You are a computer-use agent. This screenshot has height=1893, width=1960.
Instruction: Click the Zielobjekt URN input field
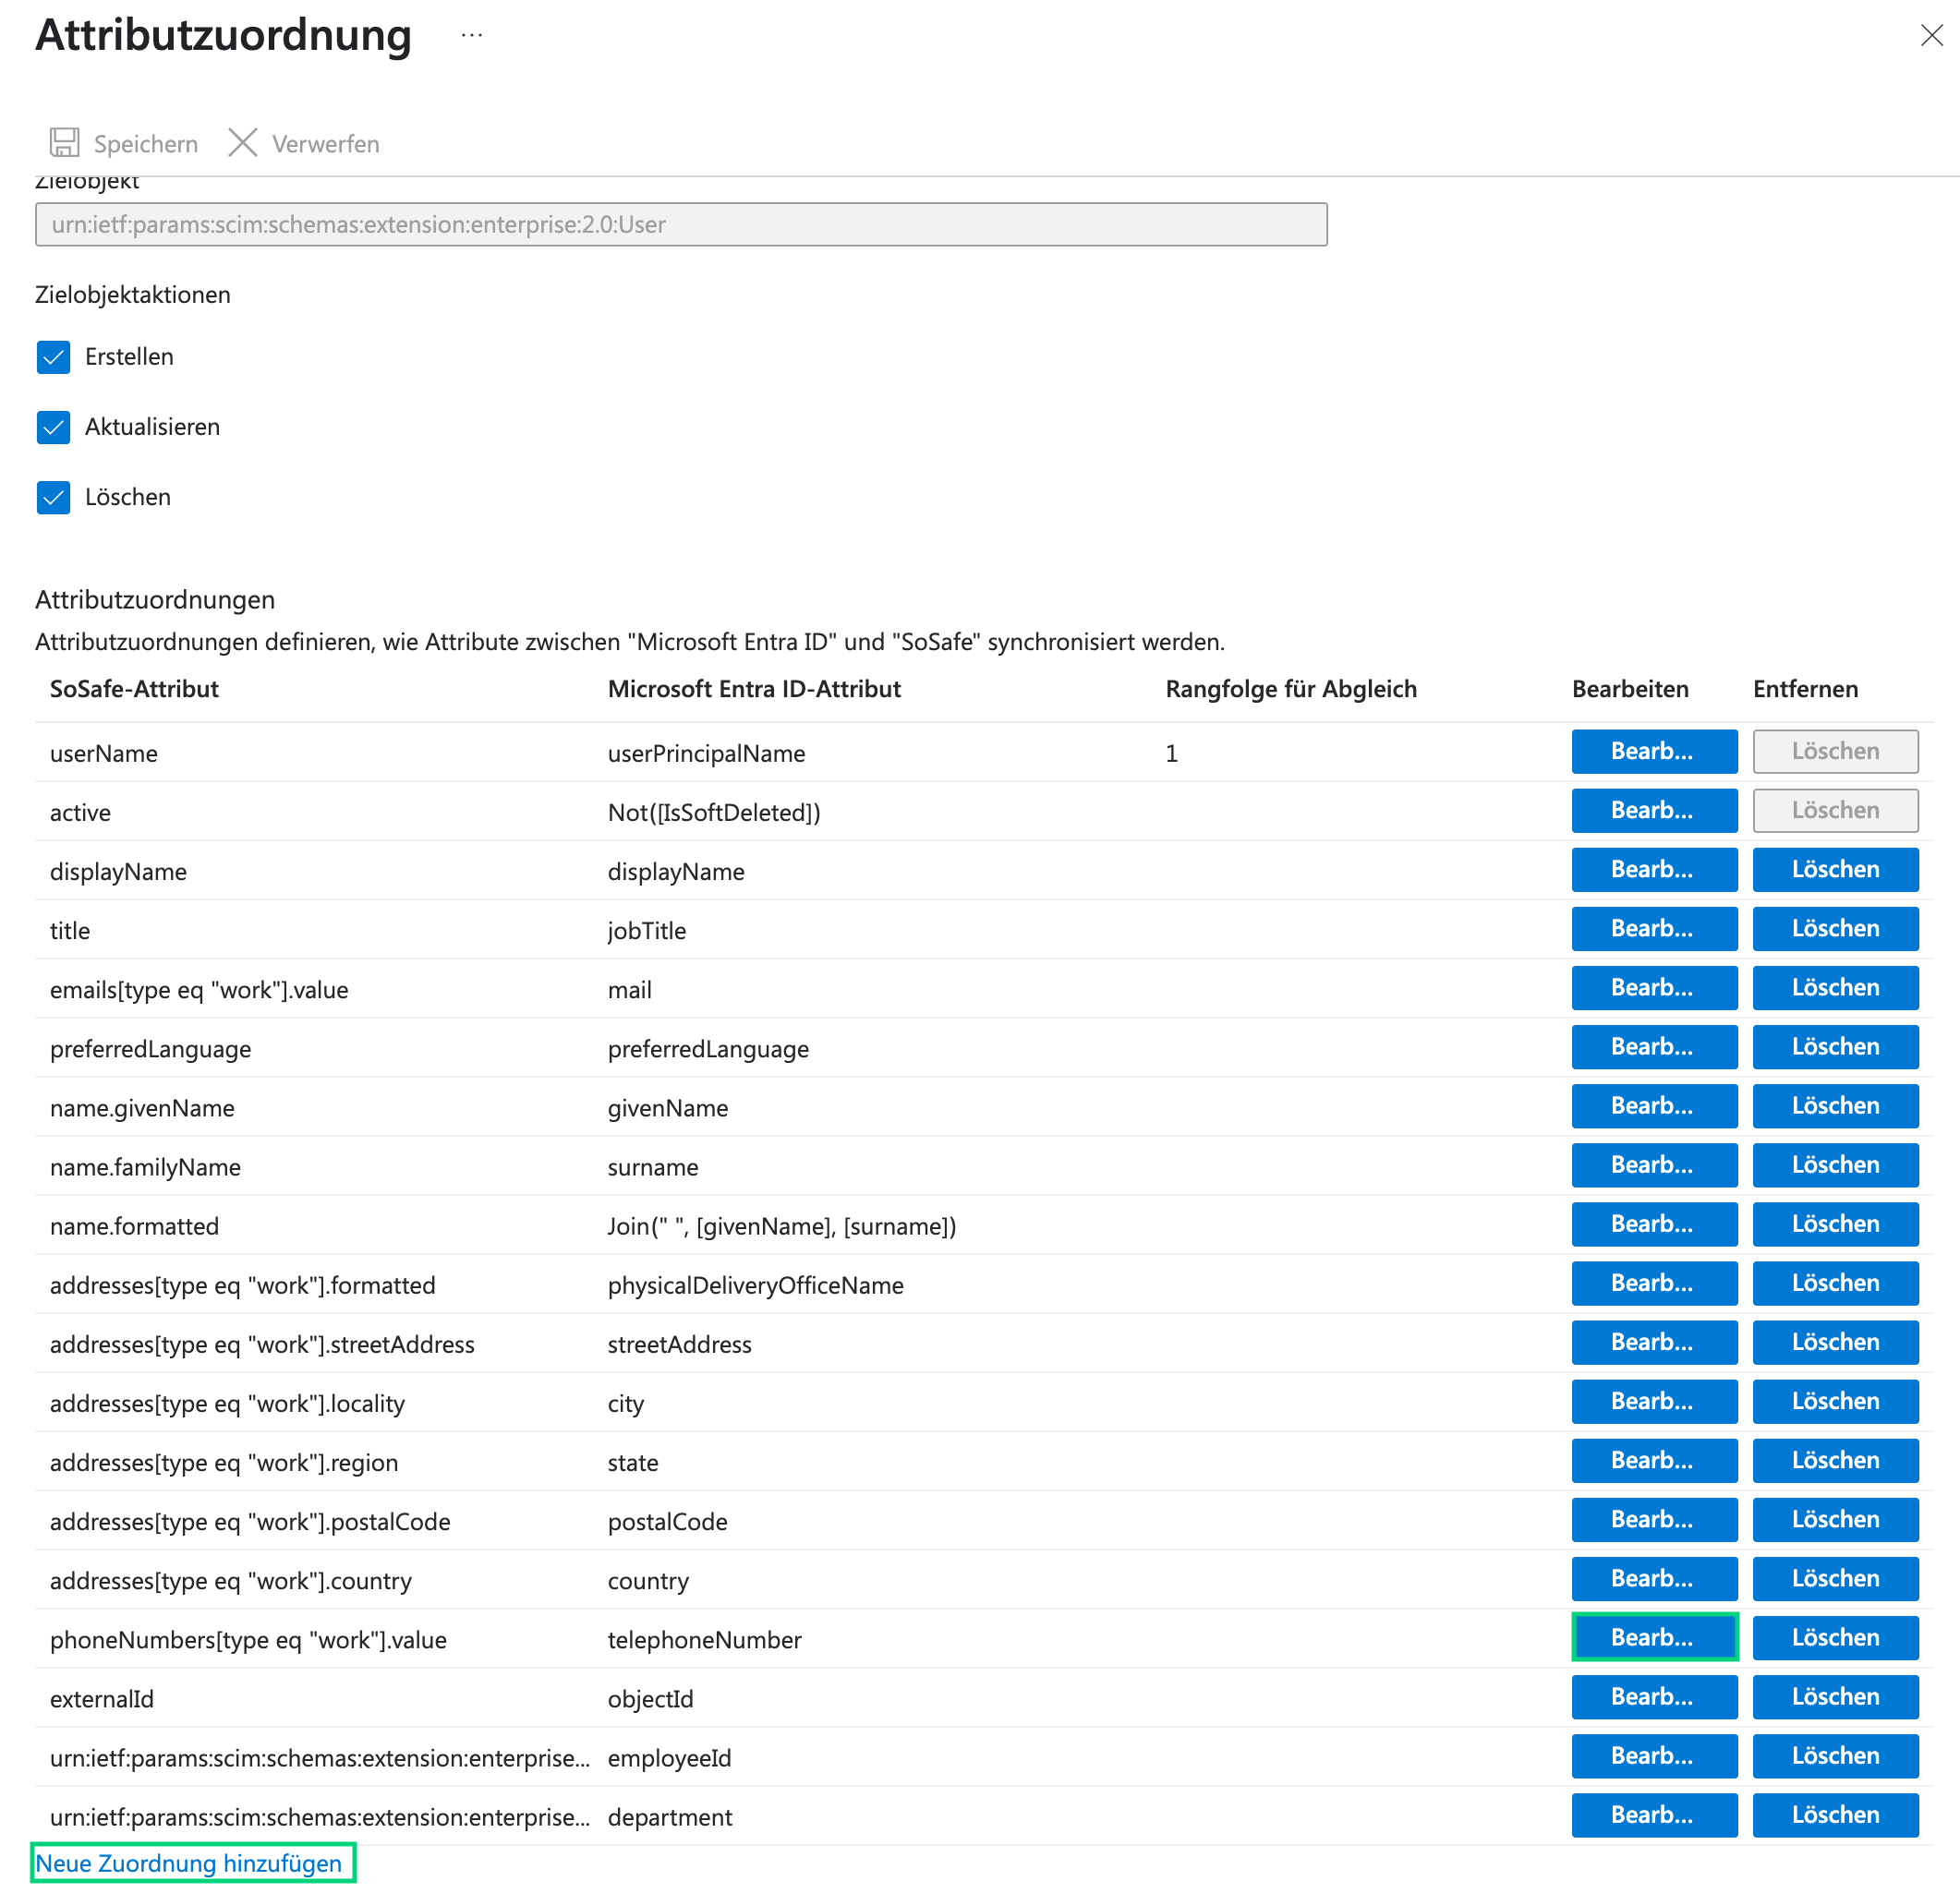(680, 224)
